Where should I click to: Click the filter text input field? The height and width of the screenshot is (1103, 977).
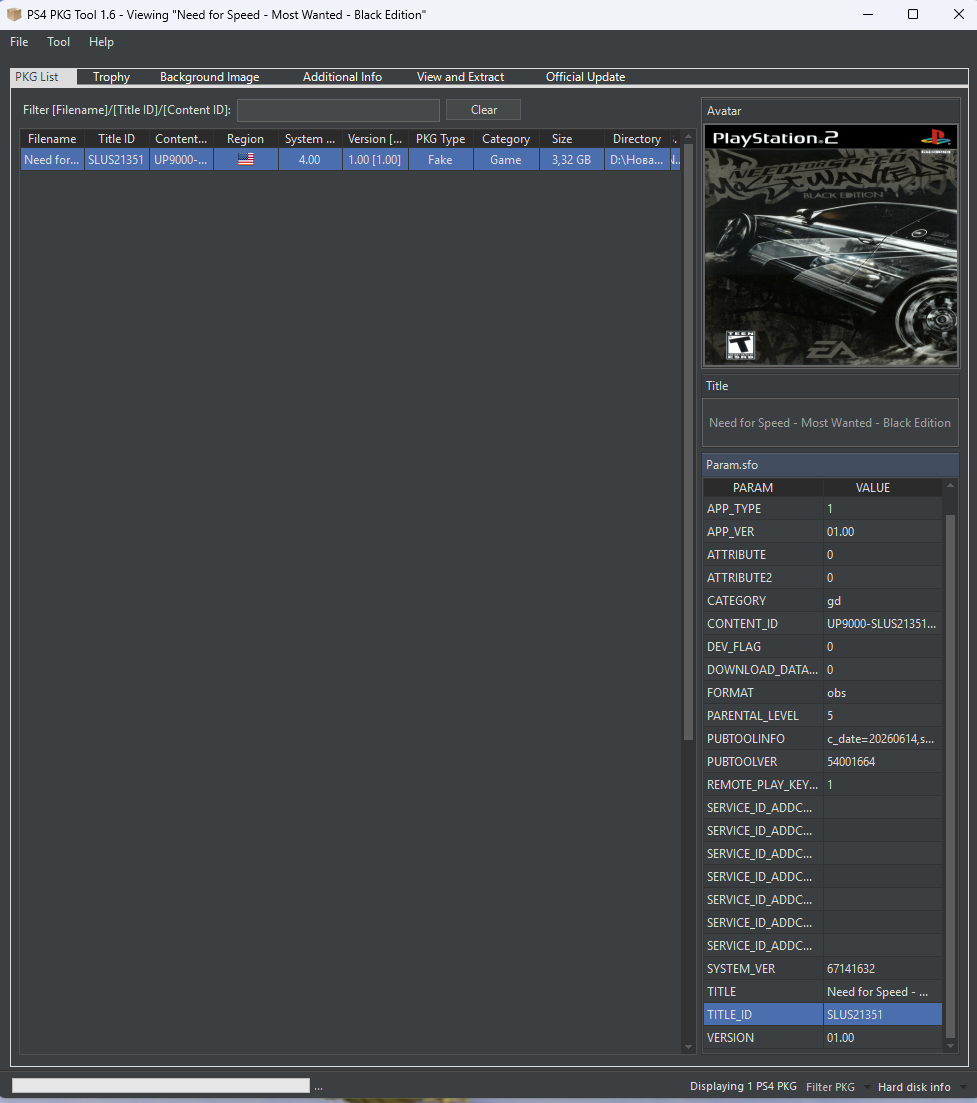point(338,110)
